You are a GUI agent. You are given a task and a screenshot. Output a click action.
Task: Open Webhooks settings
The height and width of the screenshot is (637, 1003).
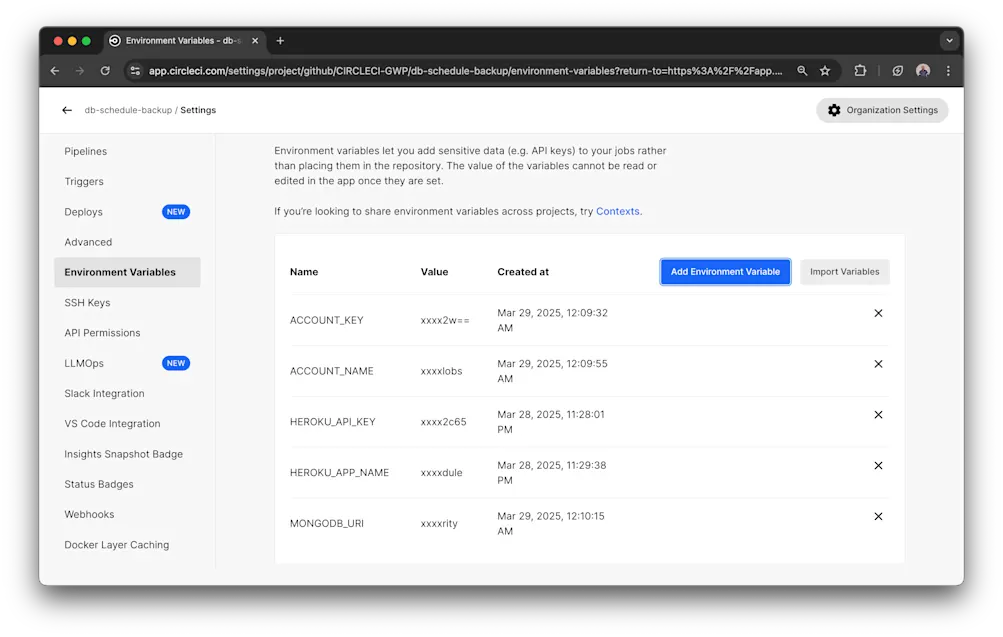point(89,515)
